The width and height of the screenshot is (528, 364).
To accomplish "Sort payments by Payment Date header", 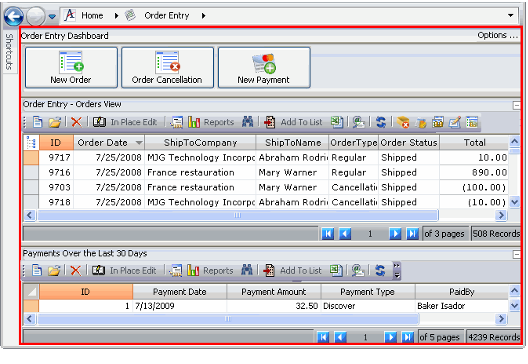I will 179,292.
